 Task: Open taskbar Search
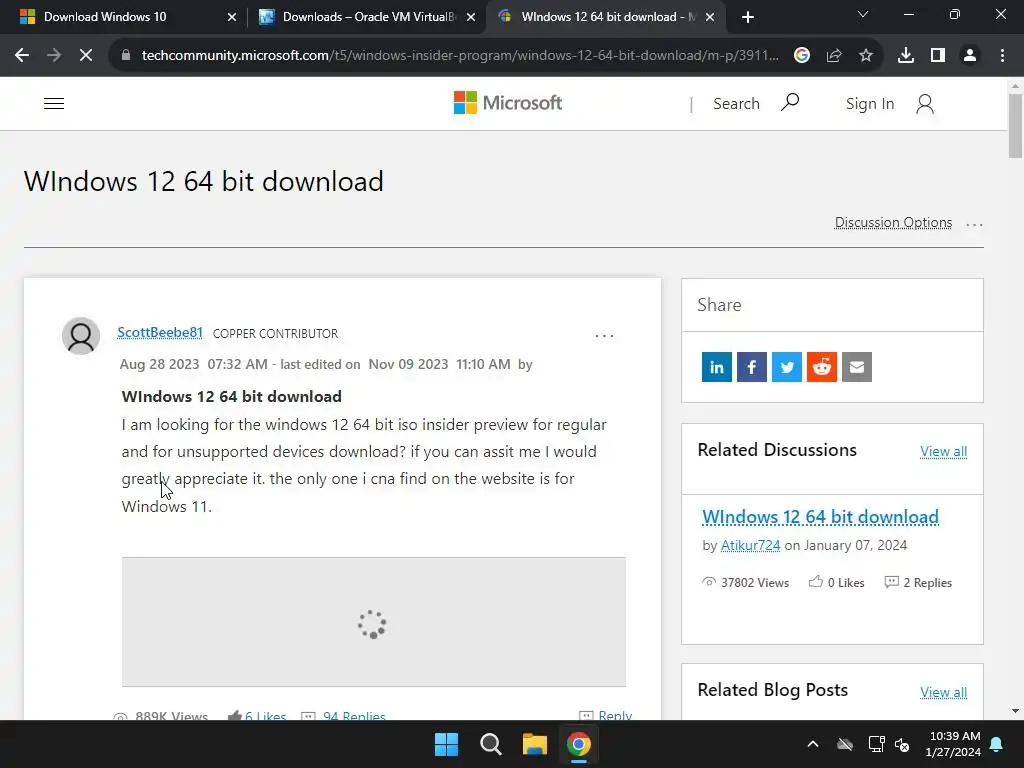pos(490,744)
